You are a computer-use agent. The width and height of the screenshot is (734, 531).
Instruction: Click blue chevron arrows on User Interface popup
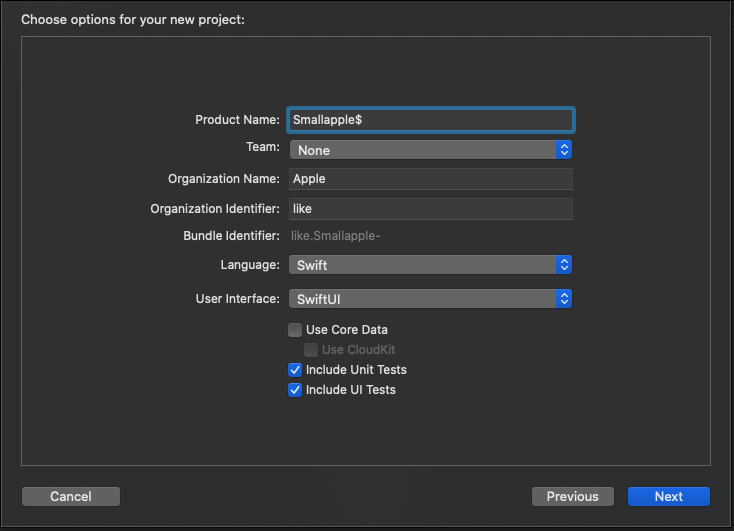564,299
